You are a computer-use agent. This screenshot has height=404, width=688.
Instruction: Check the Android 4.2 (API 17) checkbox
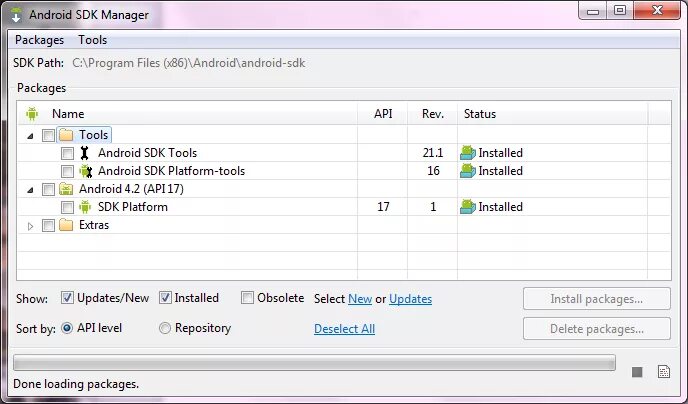click(48, 189)
